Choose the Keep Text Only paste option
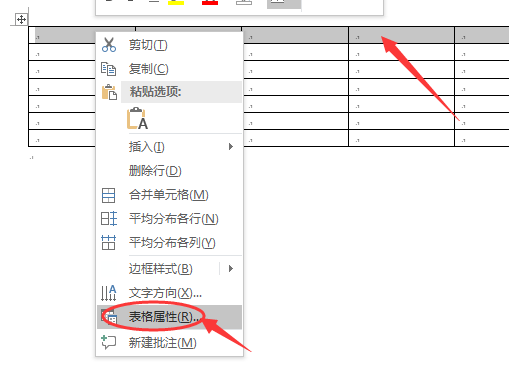The width and height of the screenshot is (509, 370). click(137, 118)
